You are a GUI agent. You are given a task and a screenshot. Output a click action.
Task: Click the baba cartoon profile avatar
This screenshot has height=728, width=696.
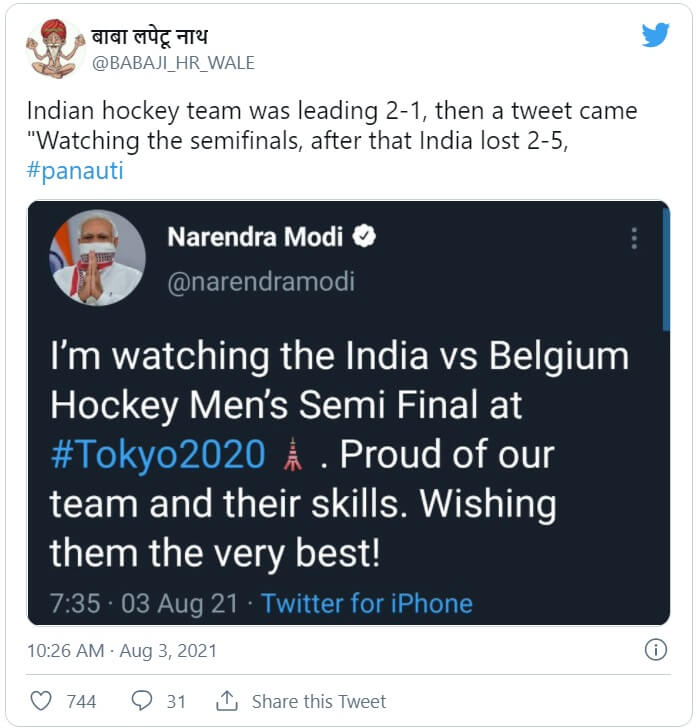pyautogui.click(x=55, y=48)
